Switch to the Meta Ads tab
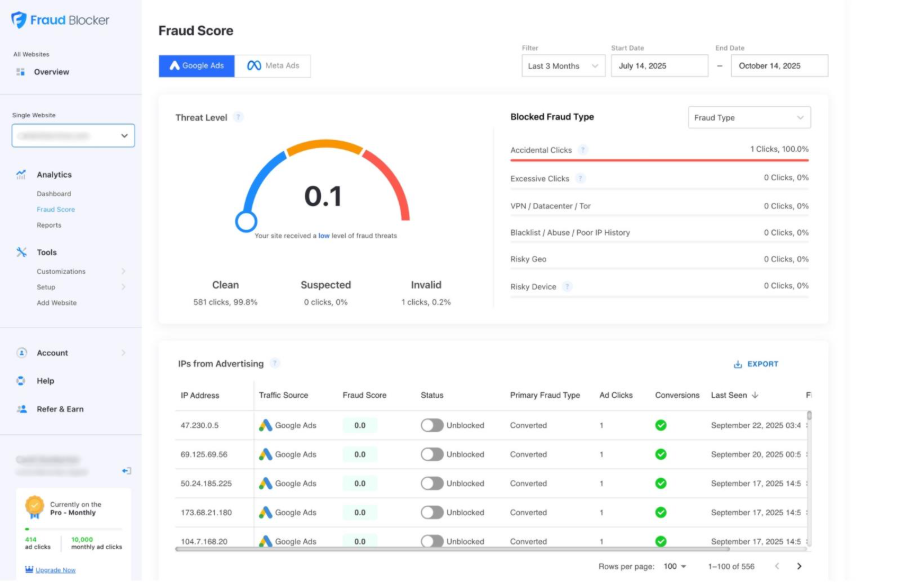This screenshot has height=582, width=901. tap(274, 66)
